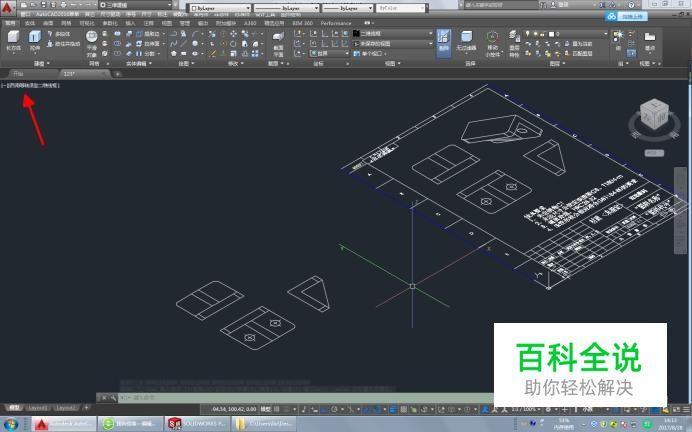
Task: Add a new drawing tab with plus
Action: (117, 74)
